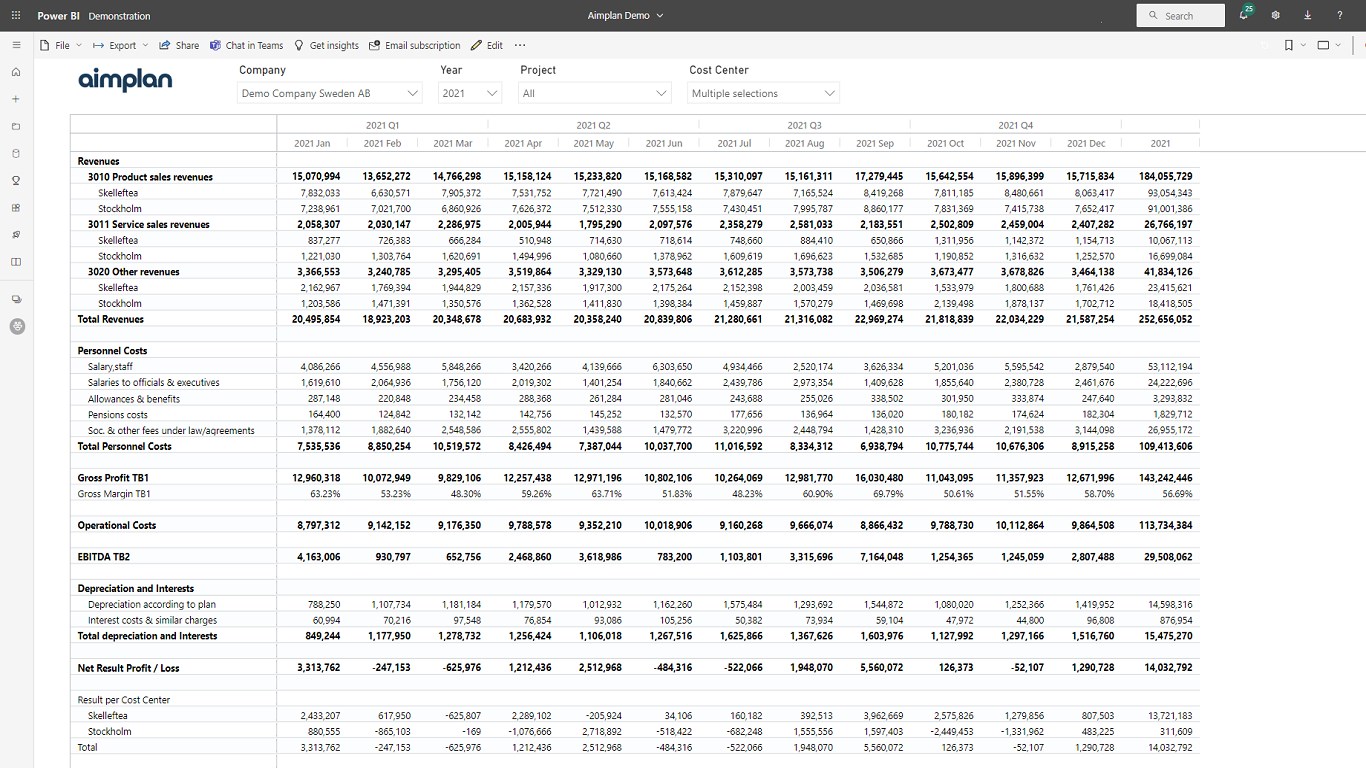This screenshot has width=1366, height=768.
Task: Click Get insights lightbulb
Action: [x=326, y=45]
